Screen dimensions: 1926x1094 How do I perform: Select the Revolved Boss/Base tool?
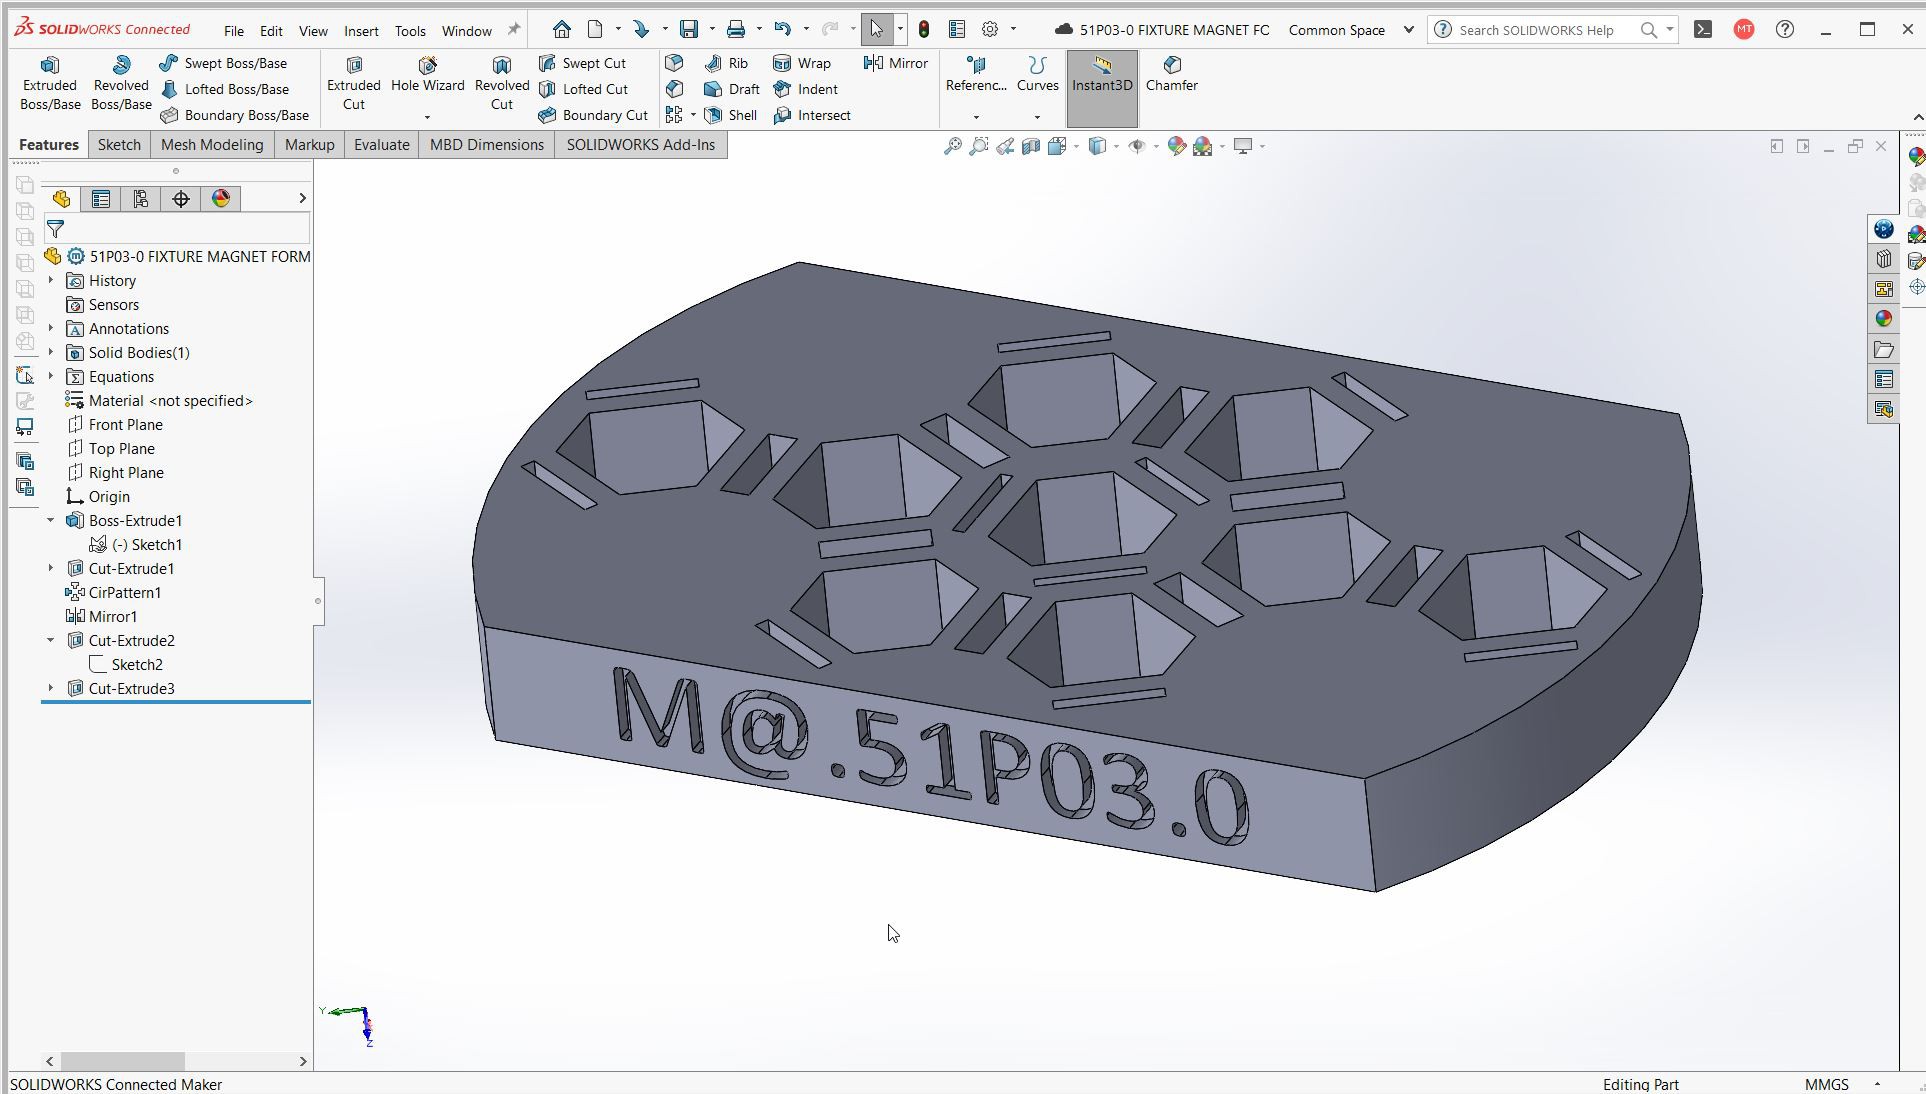(x=121, y=83)
